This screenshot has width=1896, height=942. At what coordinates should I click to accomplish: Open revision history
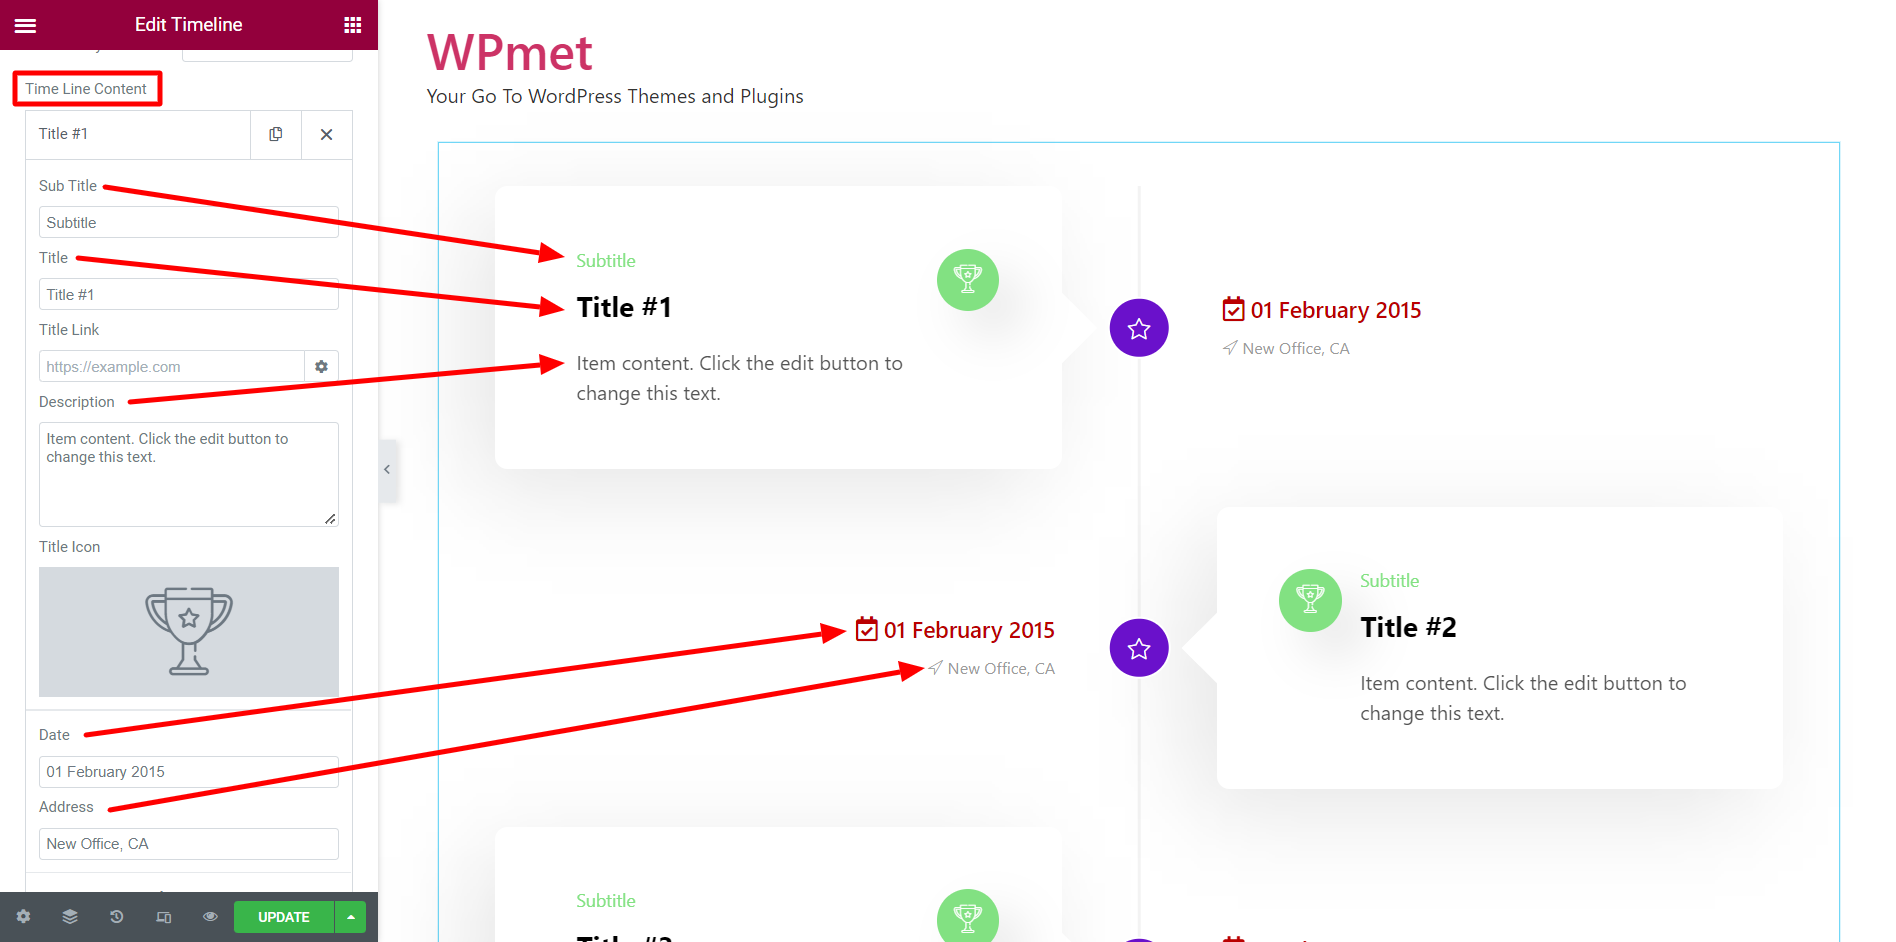pyautogui.click(x=117, y=917)
